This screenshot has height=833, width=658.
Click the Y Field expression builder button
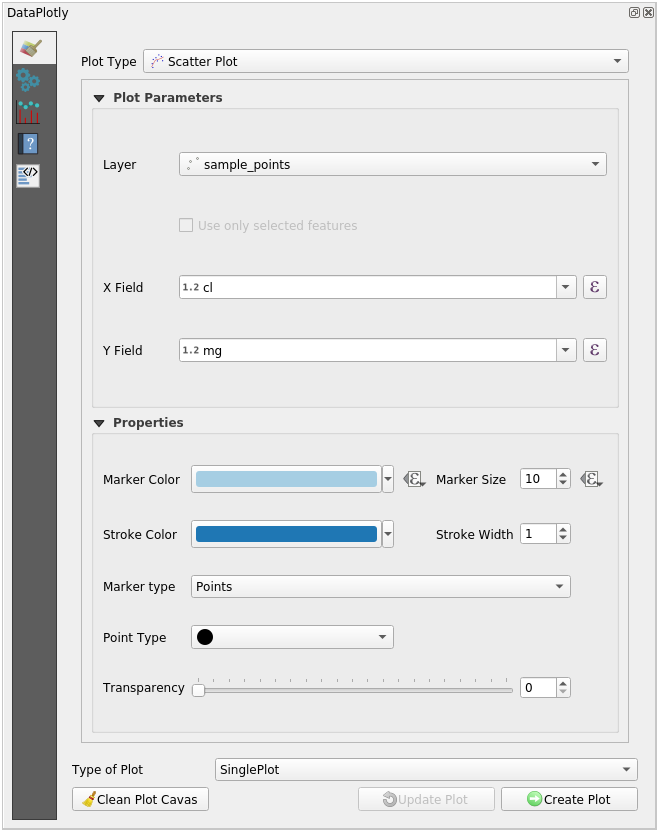click(x=595, y=350)
